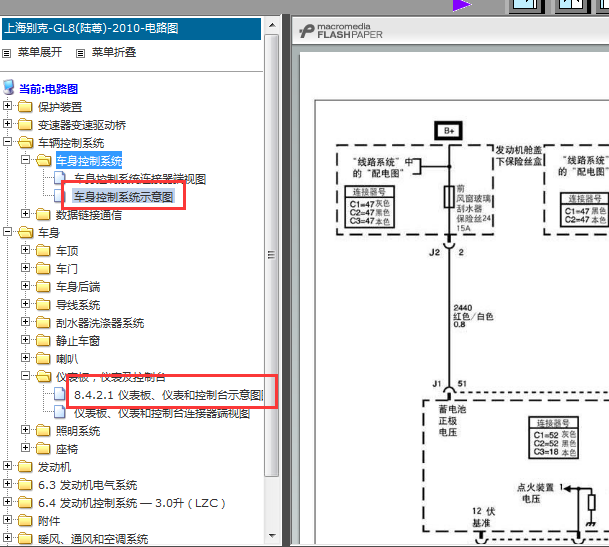Open 车身控制系统示意图 document
Screen dimensions: 609x547
(124, 197)
